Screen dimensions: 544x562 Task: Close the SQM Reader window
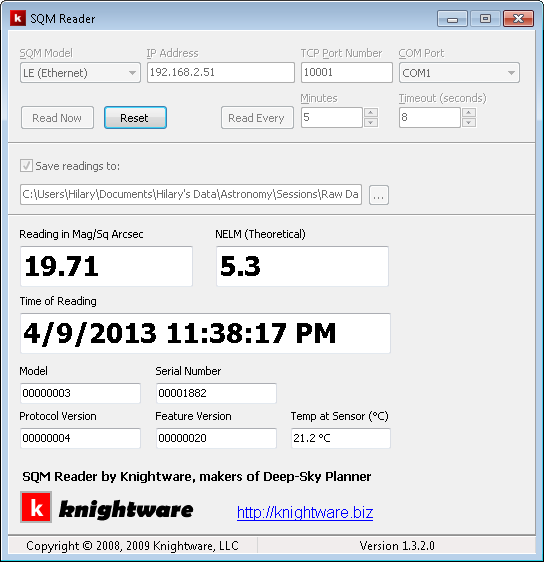(518, 19)
